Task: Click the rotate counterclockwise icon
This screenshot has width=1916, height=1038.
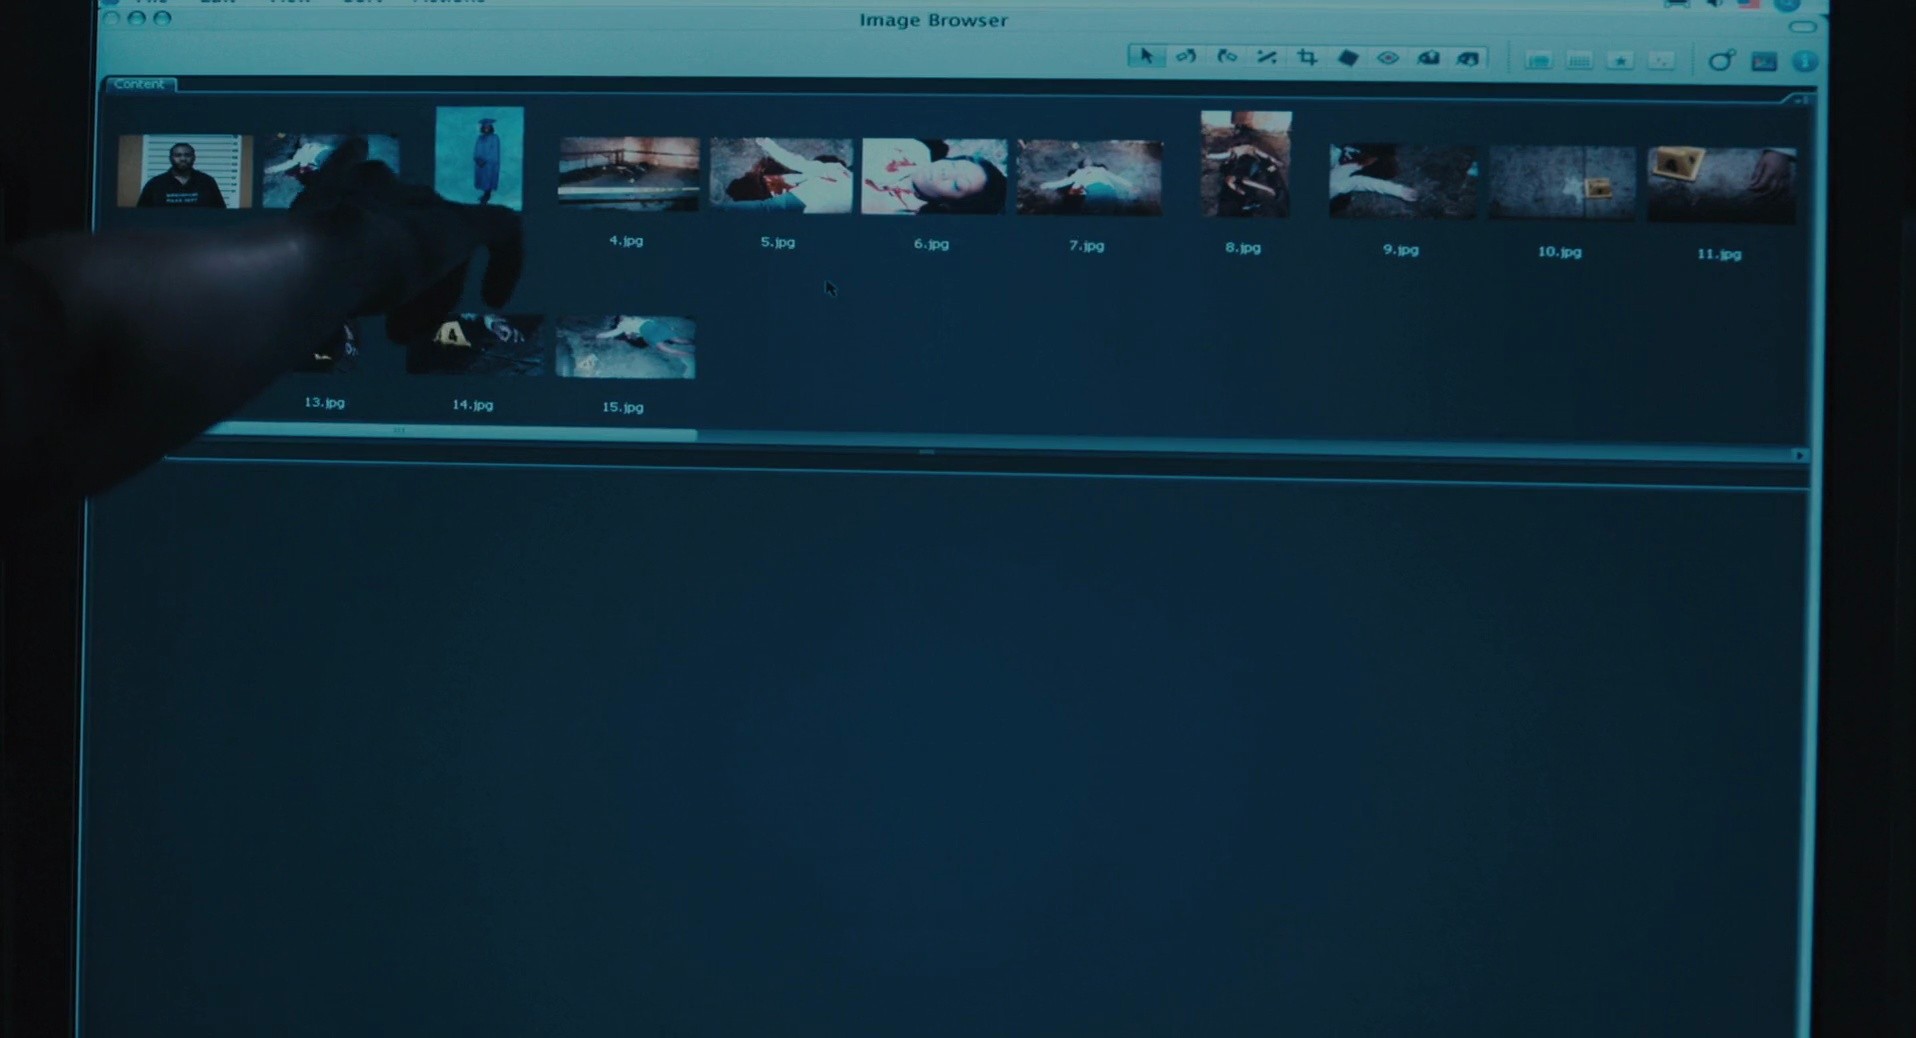Action: coord(1186,57)
